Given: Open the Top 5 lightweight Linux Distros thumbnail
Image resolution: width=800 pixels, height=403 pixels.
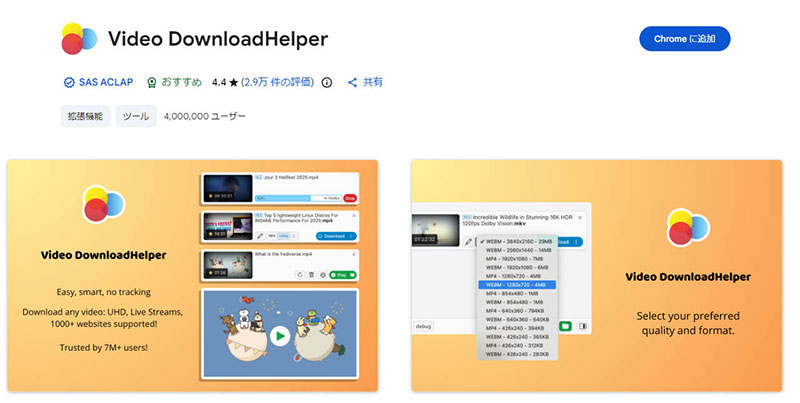Looking at the screenshot, I should tap(228, 226).
